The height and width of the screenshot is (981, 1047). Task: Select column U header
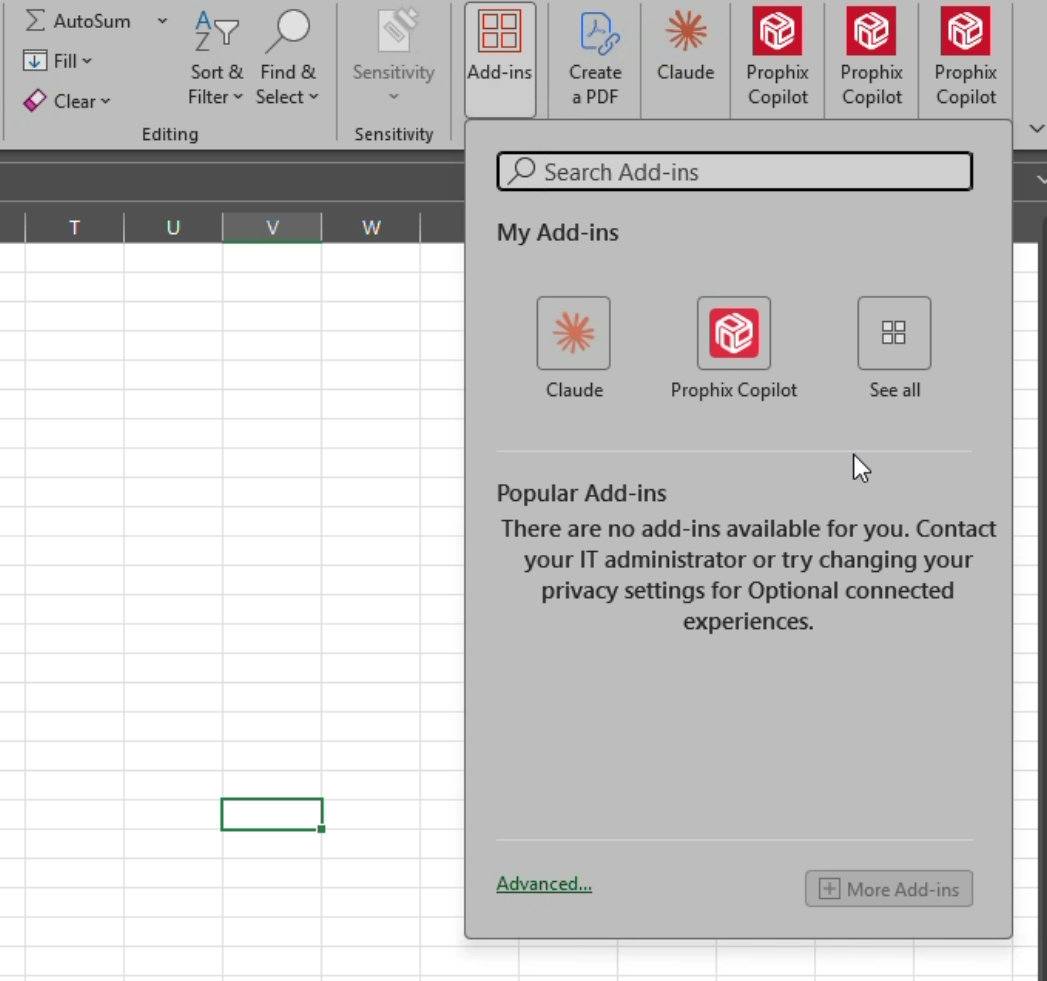tap(173, 228)
